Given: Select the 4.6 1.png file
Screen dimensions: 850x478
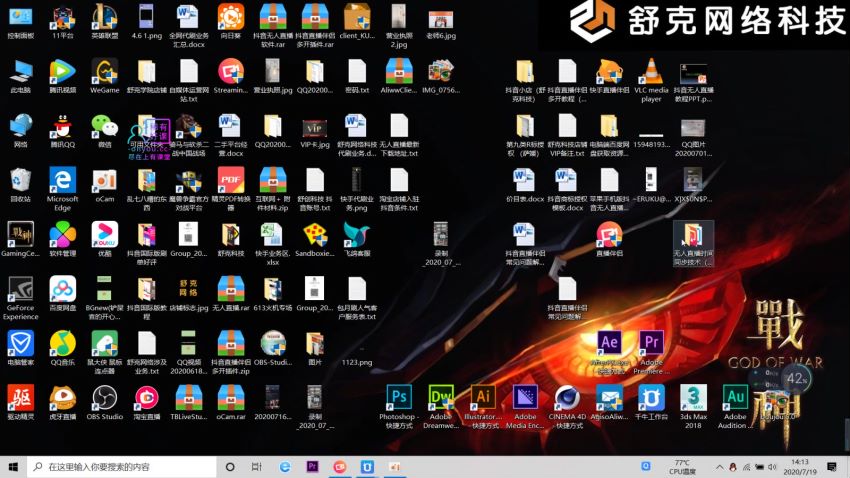Looking at the screenshot, I should tap(146, 17).
